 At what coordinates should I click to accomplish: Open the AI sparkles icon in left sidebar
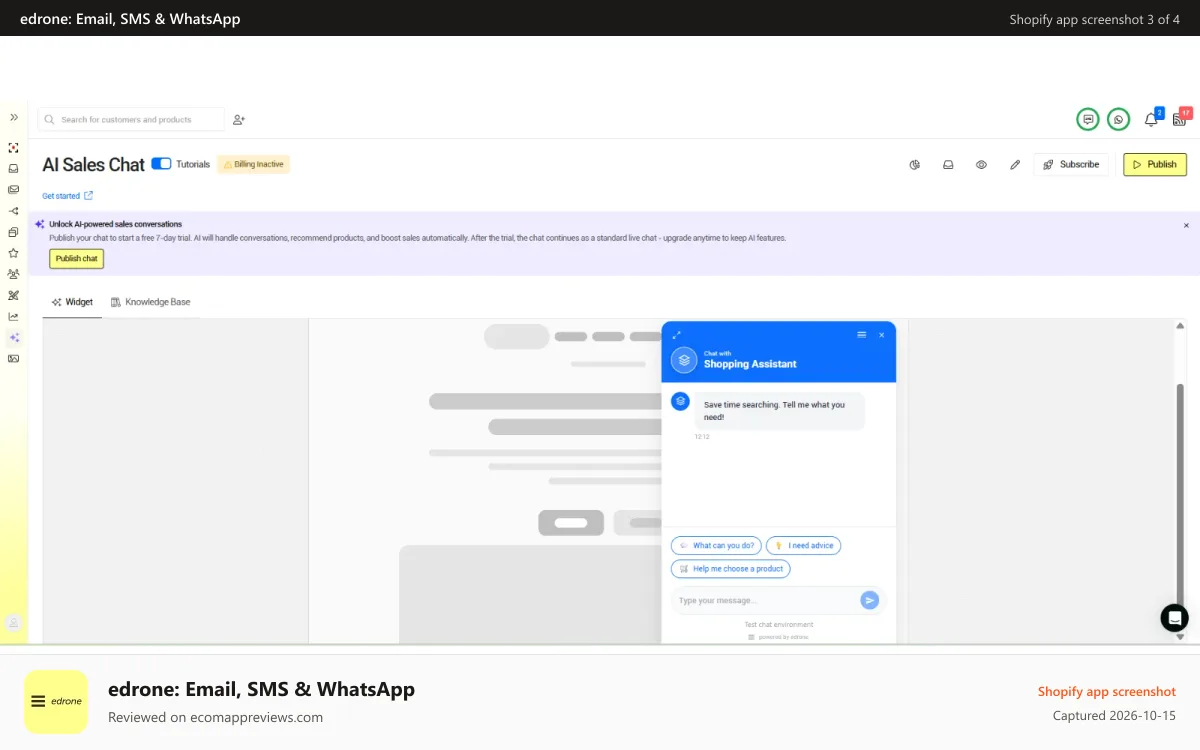[x=13, y=337]
